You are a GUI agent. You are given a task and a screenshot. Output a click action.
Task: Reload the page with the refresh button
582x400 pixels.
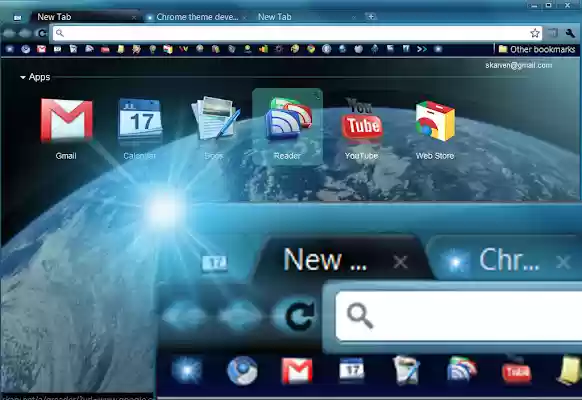[x=42, y=33]
